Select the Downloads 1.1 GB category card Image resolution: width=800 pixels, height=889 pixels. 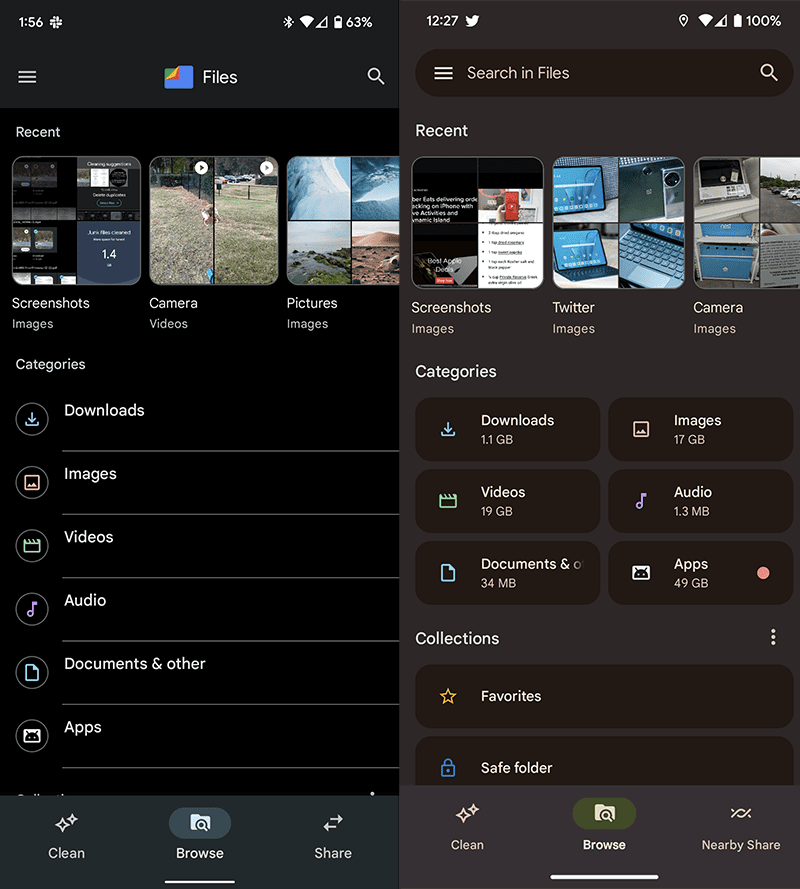pyautogui.click(x=507, y=429)
